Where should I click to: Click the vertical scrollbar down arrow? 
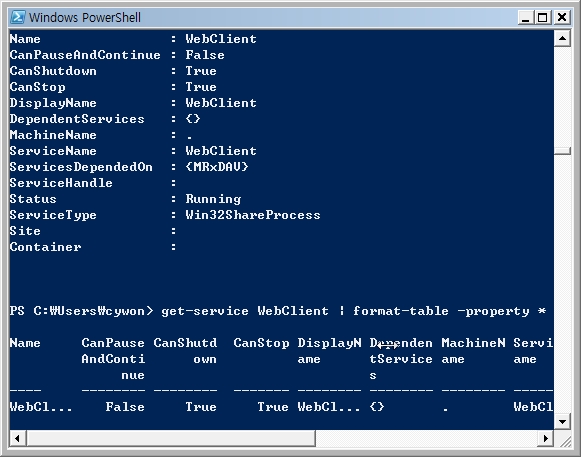[562, 421]
